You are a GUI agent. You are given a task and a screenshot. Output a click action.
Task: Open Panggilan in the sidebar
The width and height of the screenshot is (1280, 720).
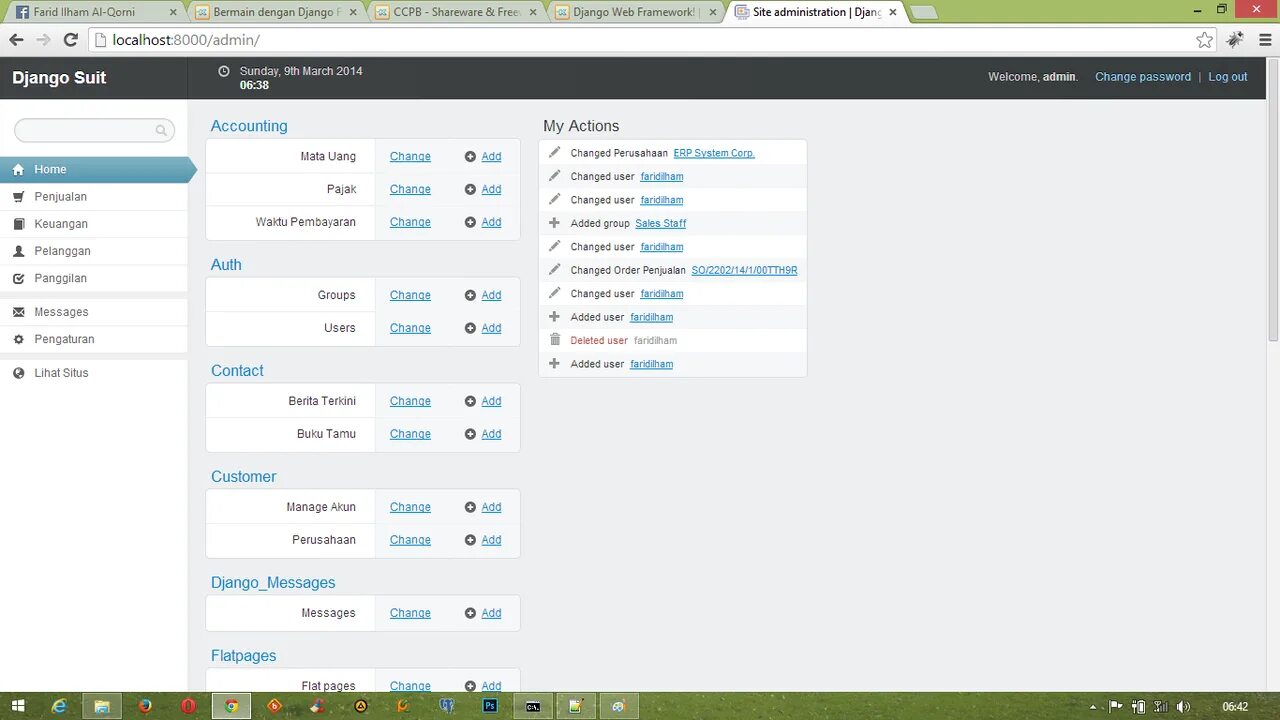[94, 278]
